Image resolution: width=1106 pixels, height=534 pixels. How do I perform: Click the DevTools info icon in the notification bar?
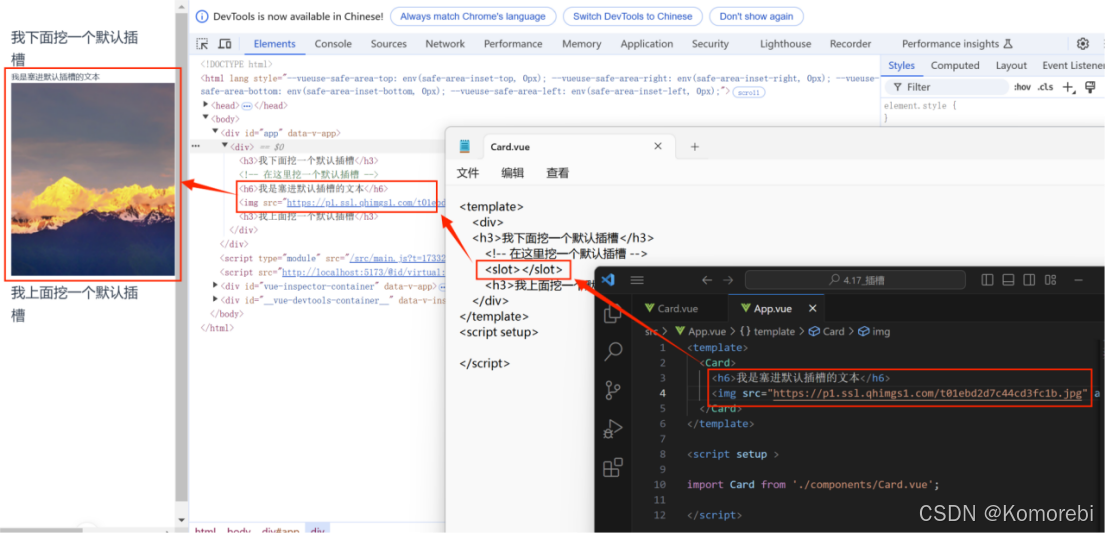[202, 16]
